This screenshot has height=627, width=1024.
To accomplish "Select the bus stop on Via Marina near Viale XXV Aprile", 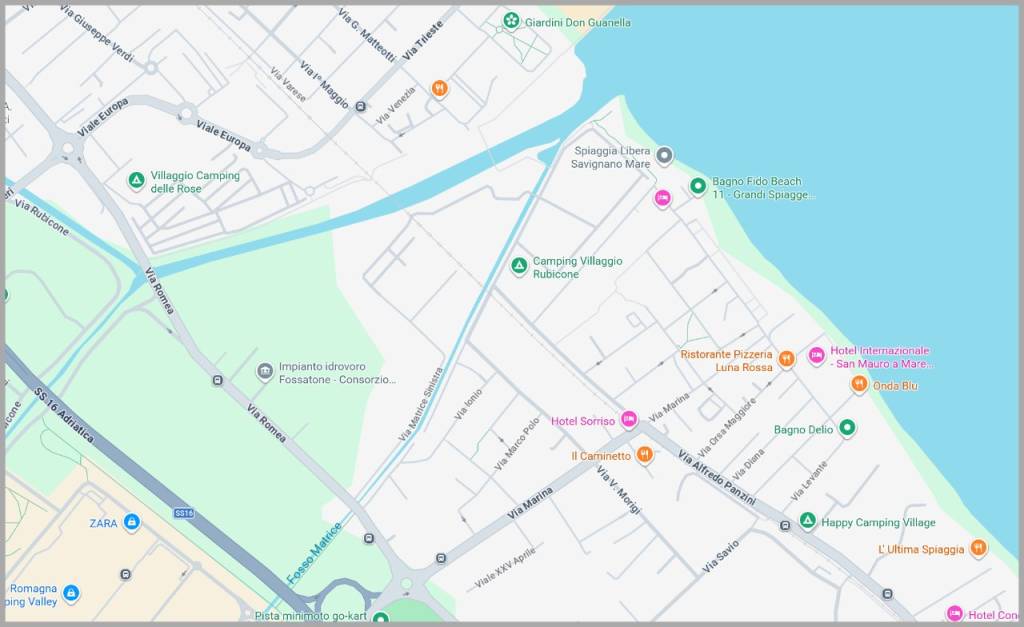I will point(441,558).
